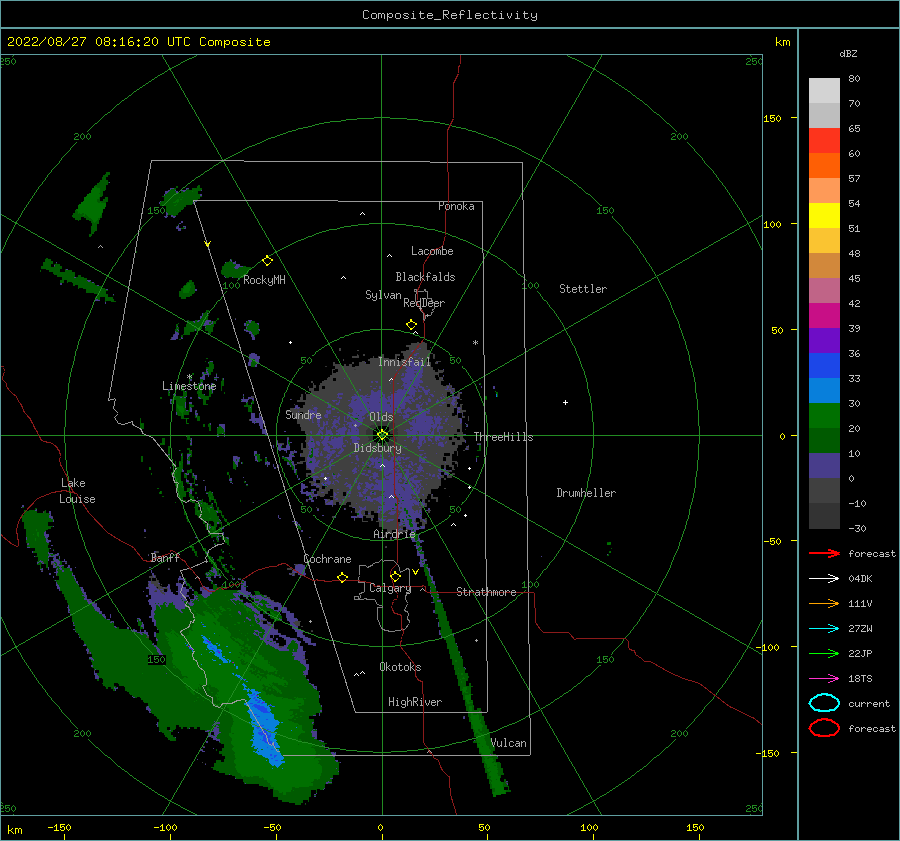Click the -150 tick on bottom axis
This screenshot has height=841, width=900.
coord(59,827)
